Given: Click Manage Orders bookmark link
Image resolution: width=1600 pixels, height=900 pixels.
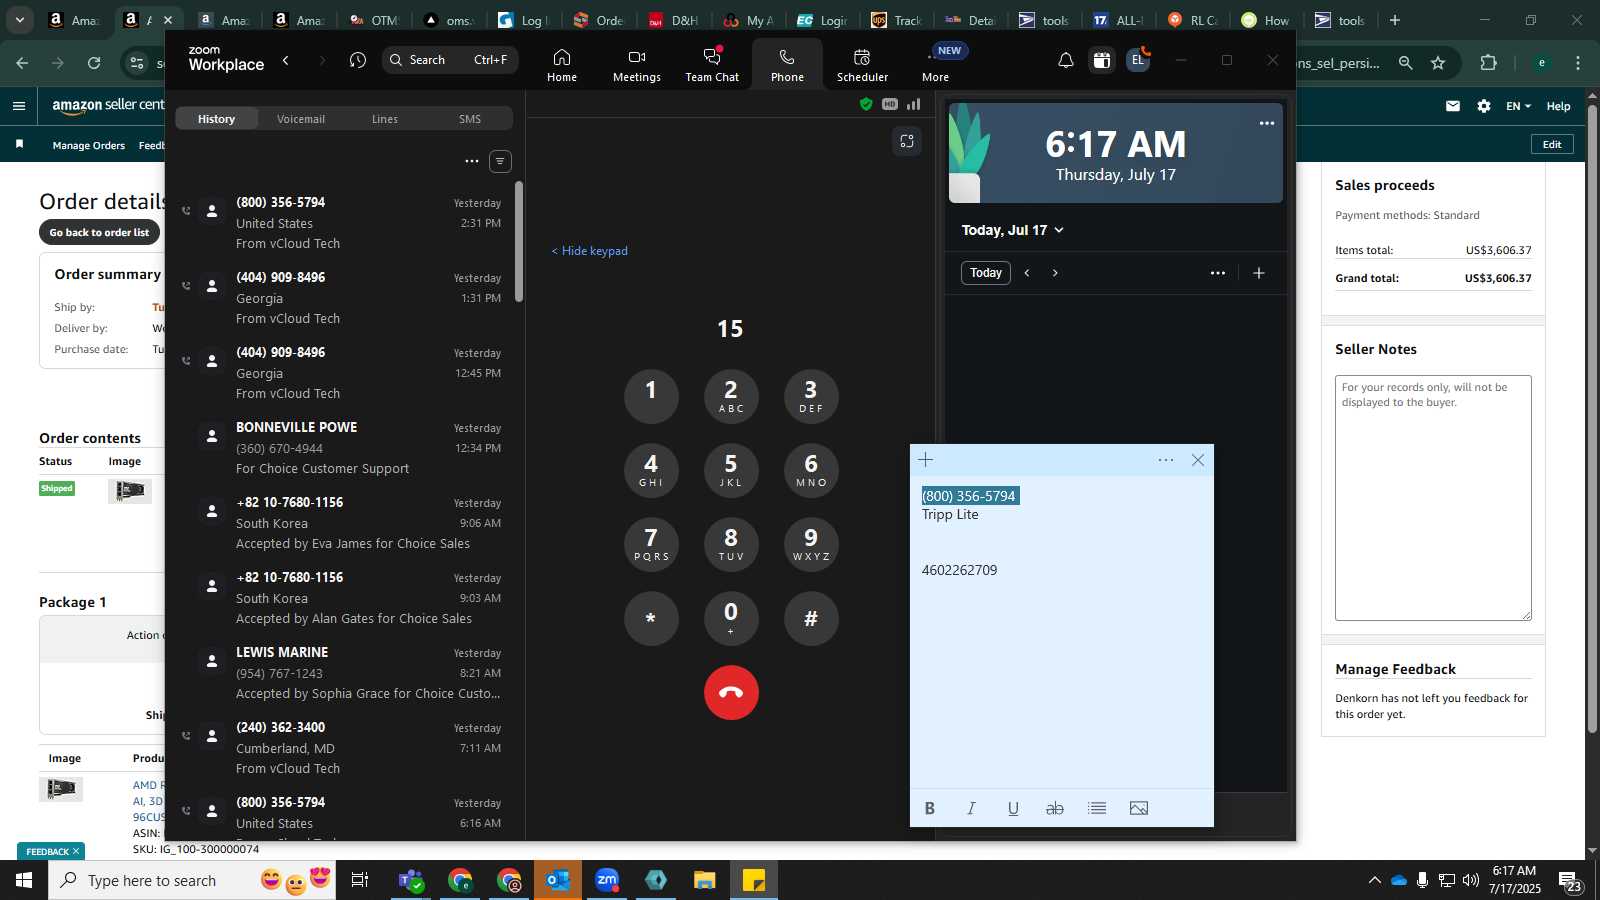Looking at the screenshot, I should tap(89, 146).
